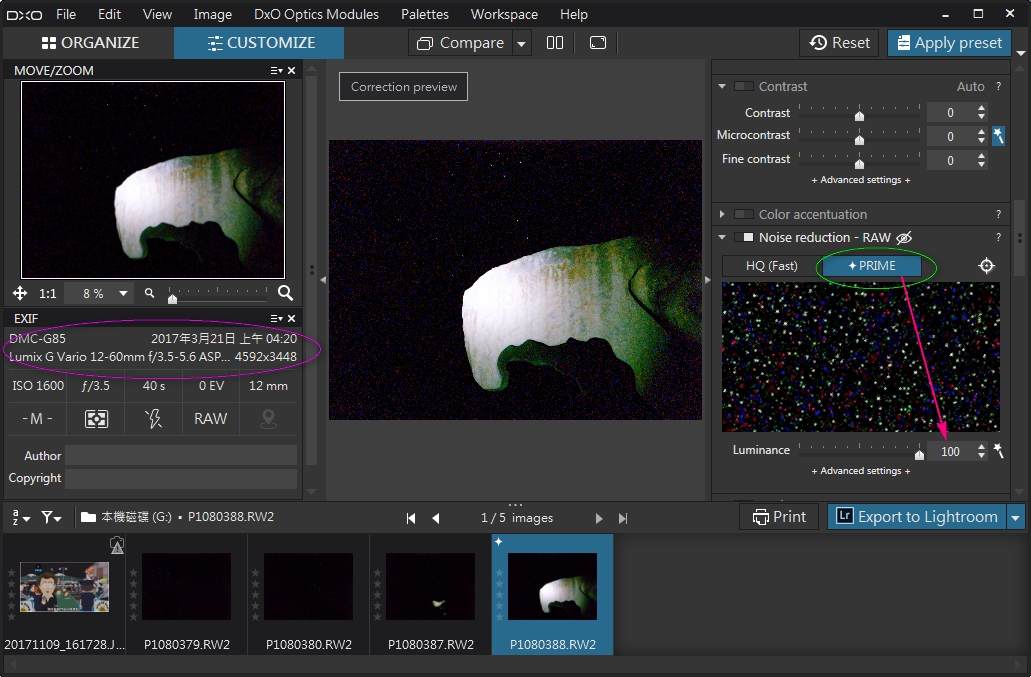Click the flash off icon in EXIF
This screenshot has width=1031, height=677.
click(x=153, y=419)
